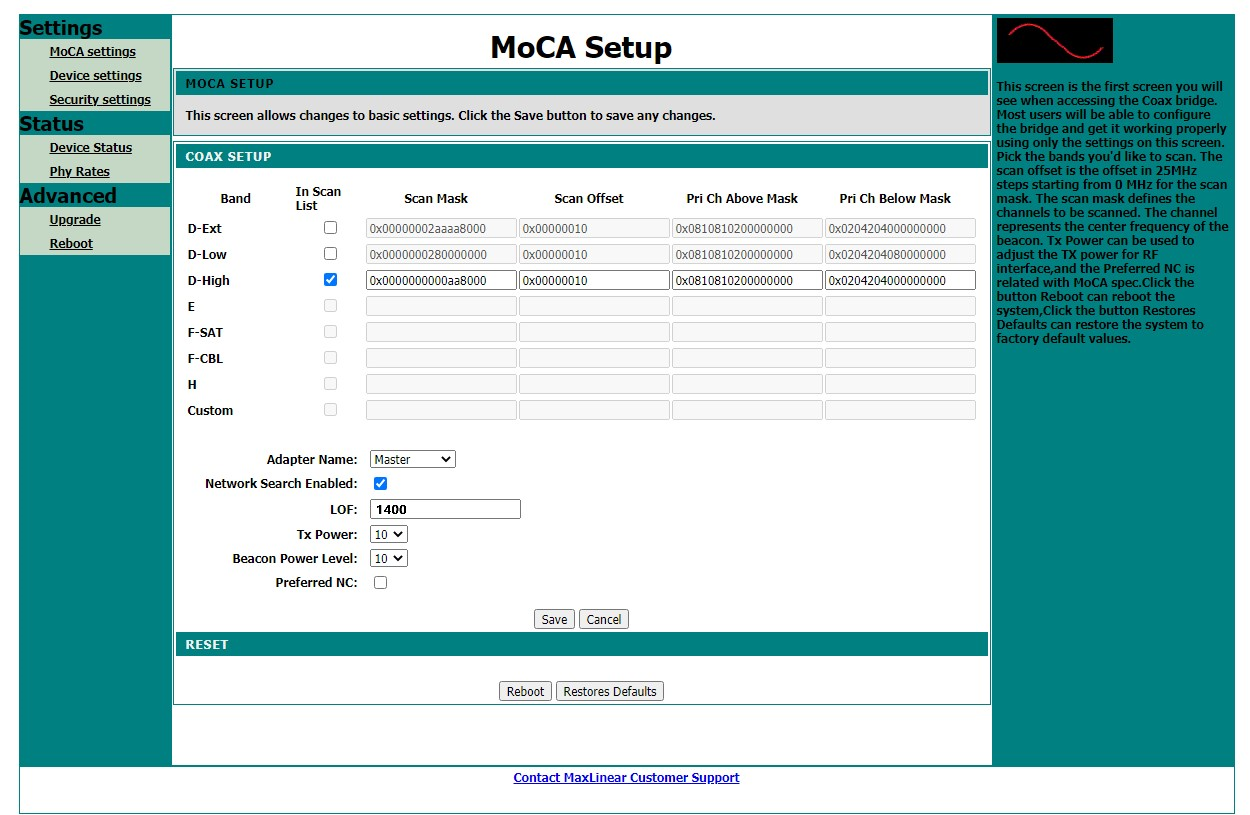
Task: Enable the D-Low band scan checkbox
Action: 330,253
